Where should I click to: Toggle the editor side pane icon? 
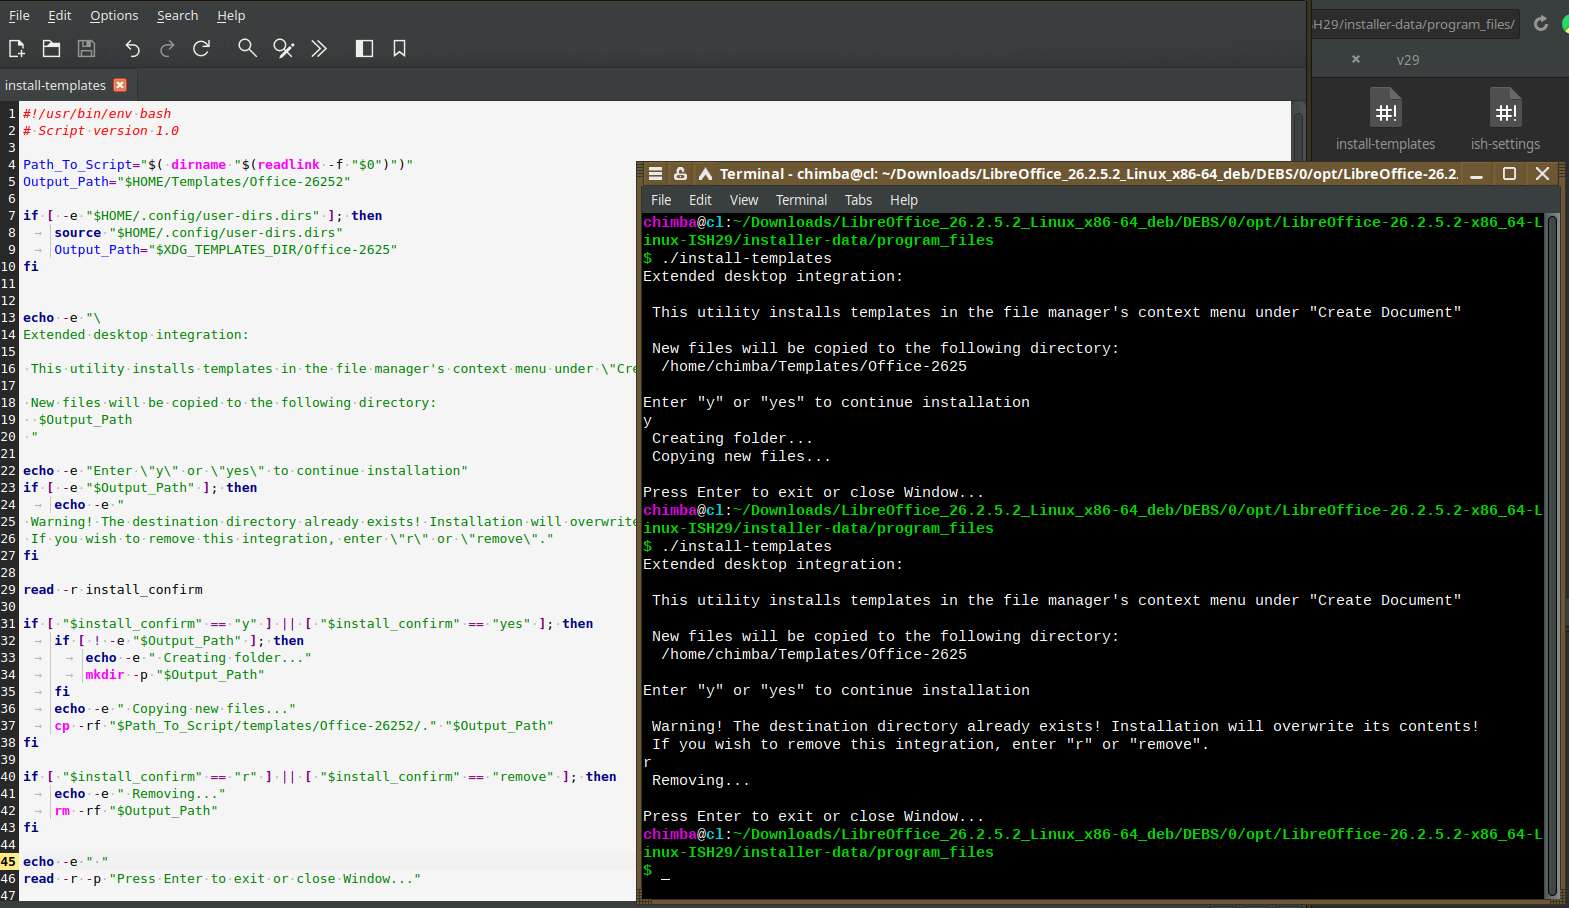click(x=364, y=48)
